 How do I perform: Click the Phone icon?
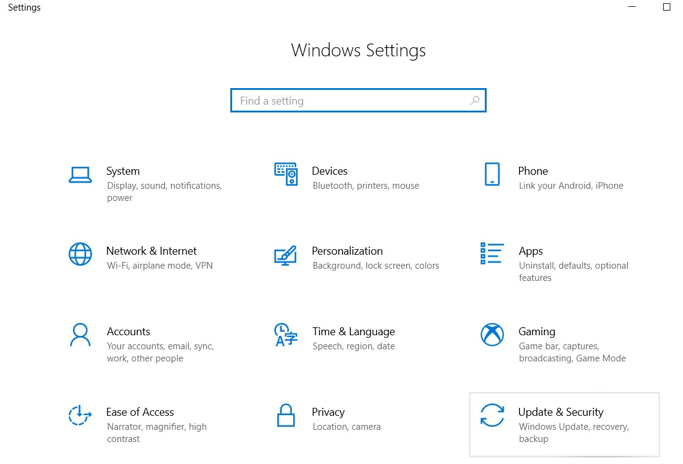pos(492,174)
